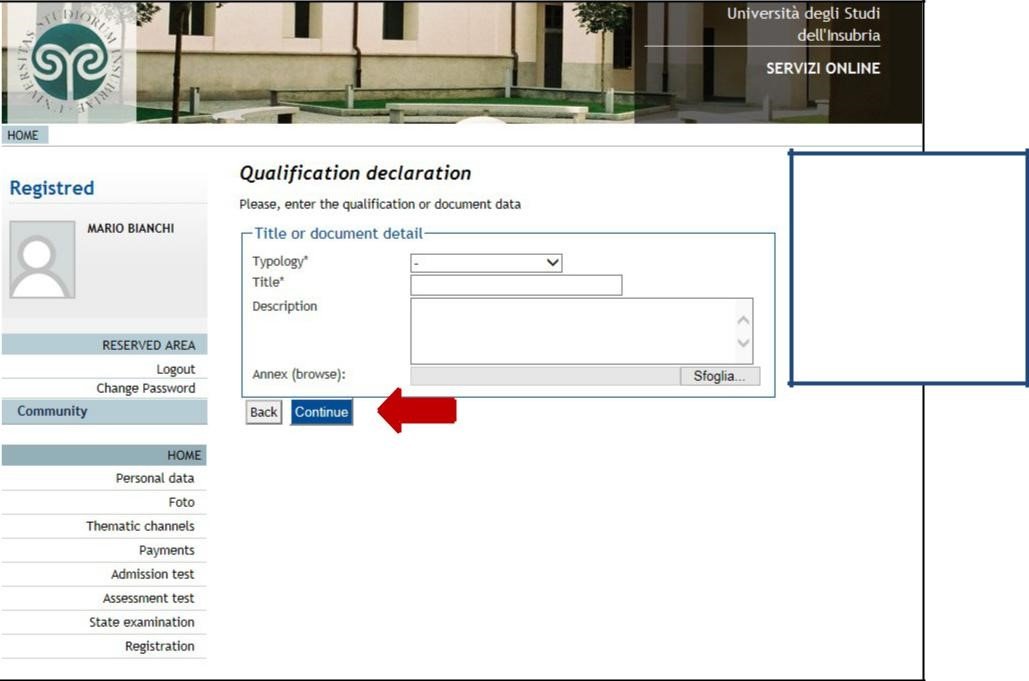The height and width of the screenshot is (681, 1029).
Task: Click the university seal logo
Action: [x=69, y=61]
